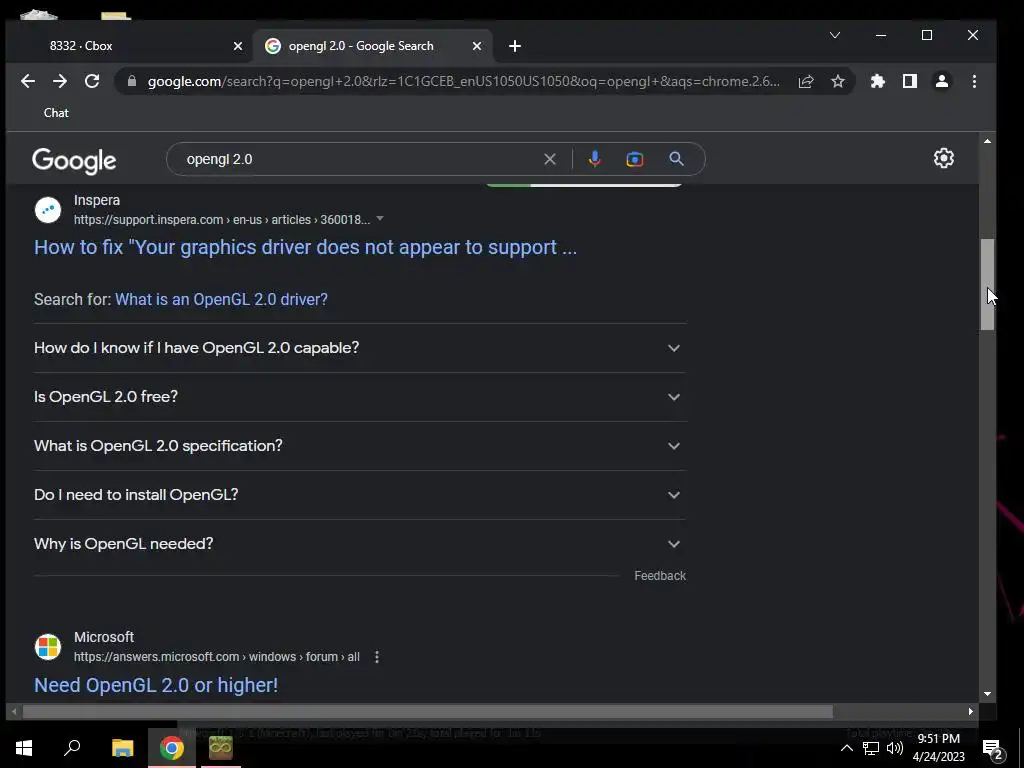Open the Microsoft result three-dot menu

point(377,656)
